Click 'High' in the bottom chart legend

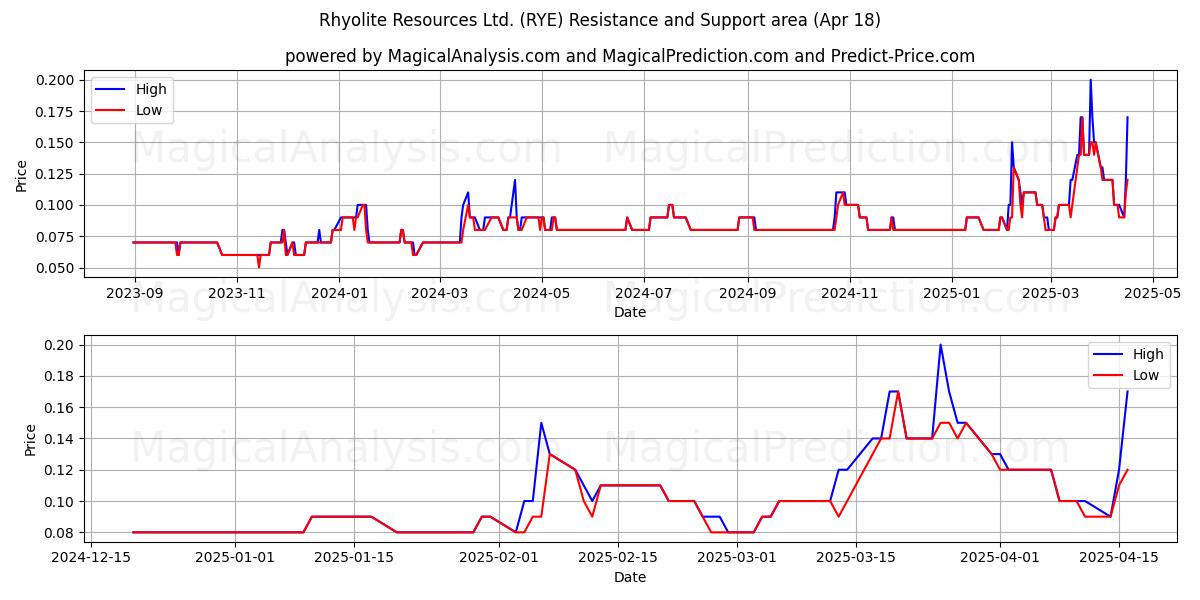pyautogui.click(x=1148, y=354)
